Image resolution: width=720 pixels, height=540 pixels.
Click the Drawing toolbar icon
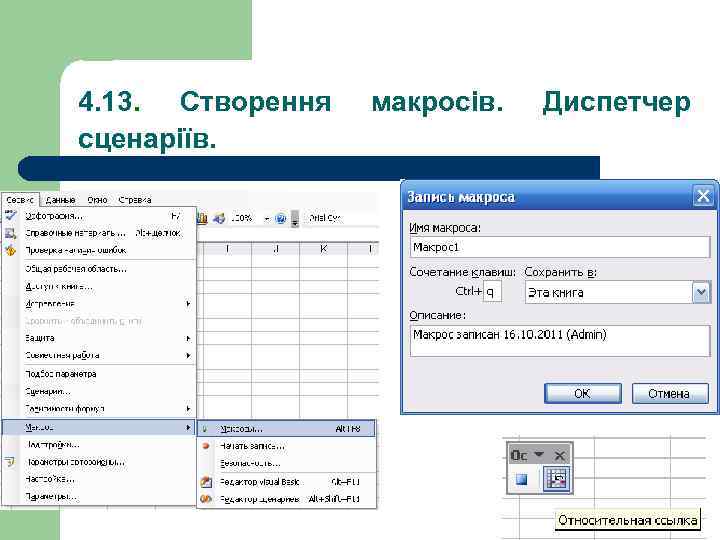pyautogui.click(x=219, y=218)
